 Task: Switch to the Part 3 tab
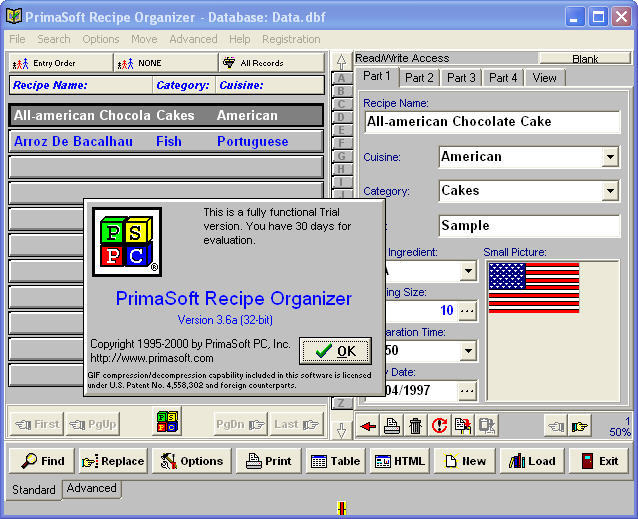click(461, 78)
